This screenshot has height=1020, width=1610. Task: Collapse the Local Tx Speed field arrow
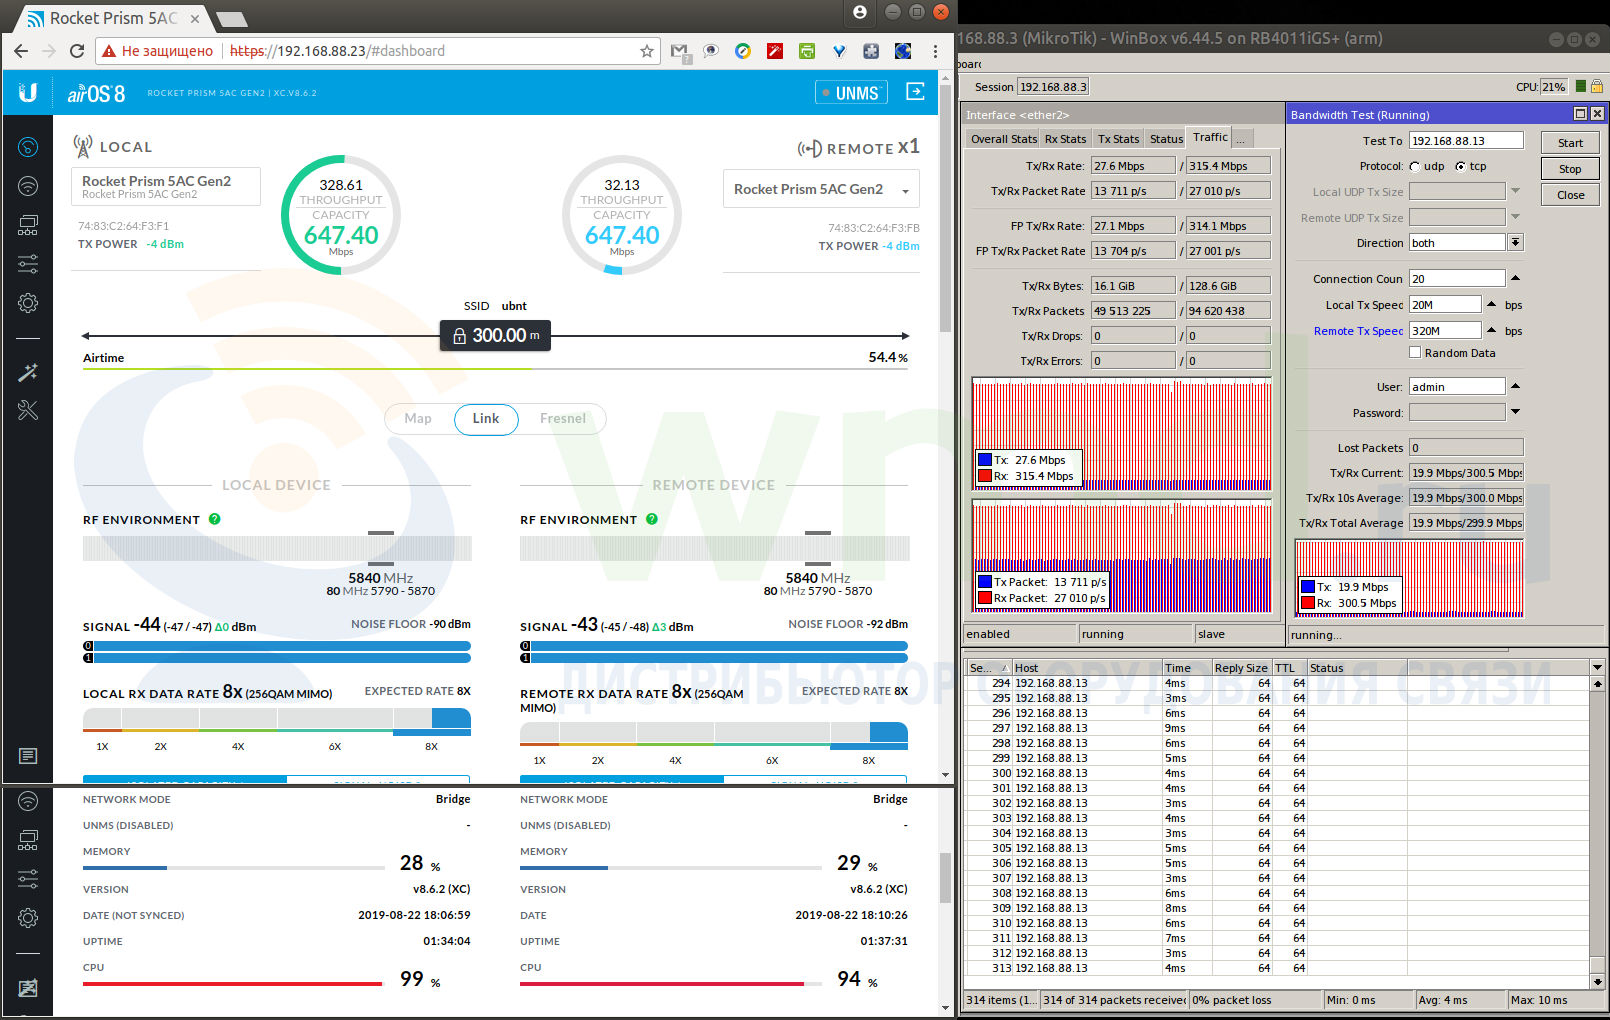pyautogui.click(x=1492, y=304)
